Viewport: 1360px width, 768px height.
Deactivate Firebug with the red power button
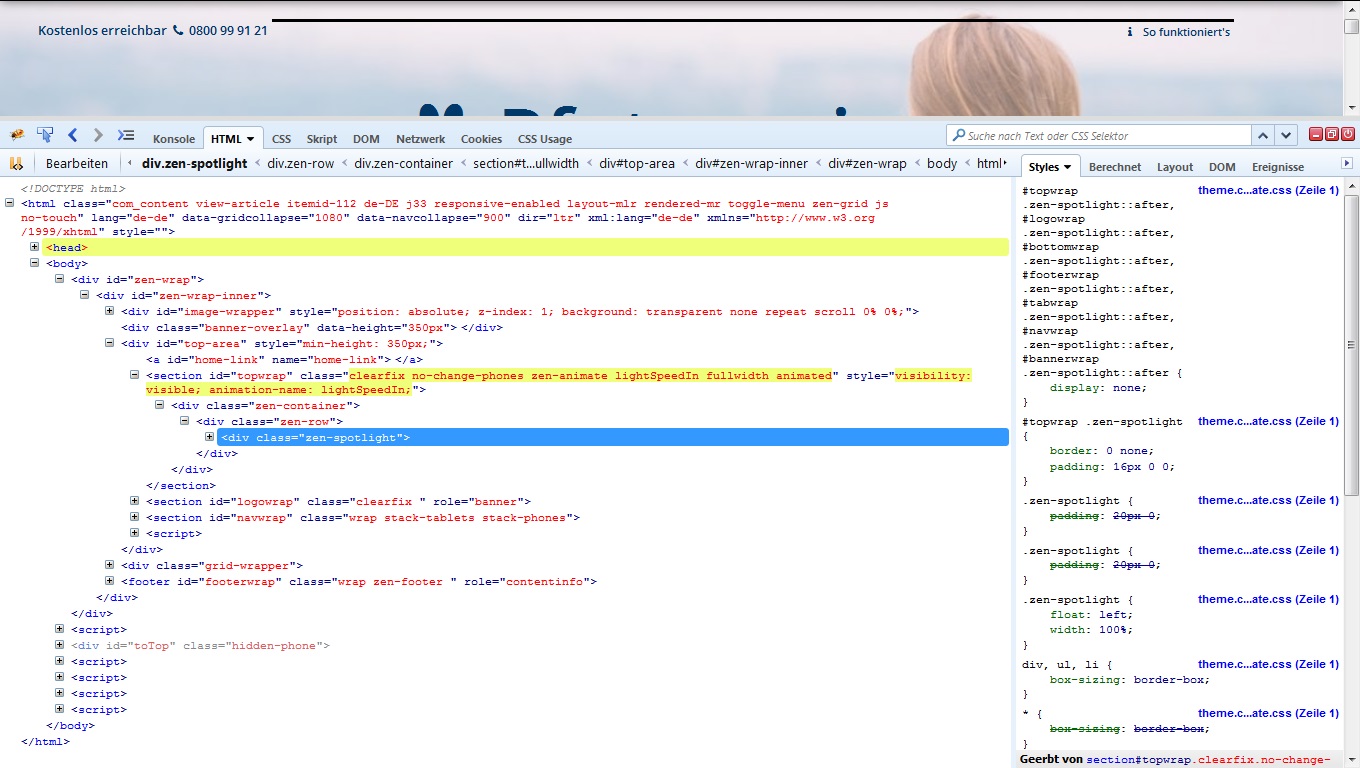click(x=1348, y=134)
